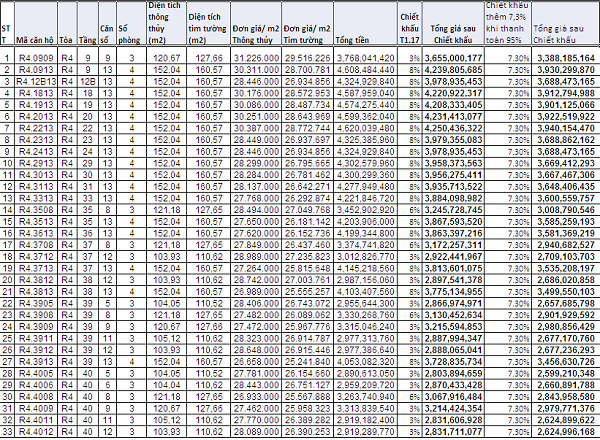Select apartment code cell R4.2313
This screenshot has height=440, width=600.
(x=36, y=140)
